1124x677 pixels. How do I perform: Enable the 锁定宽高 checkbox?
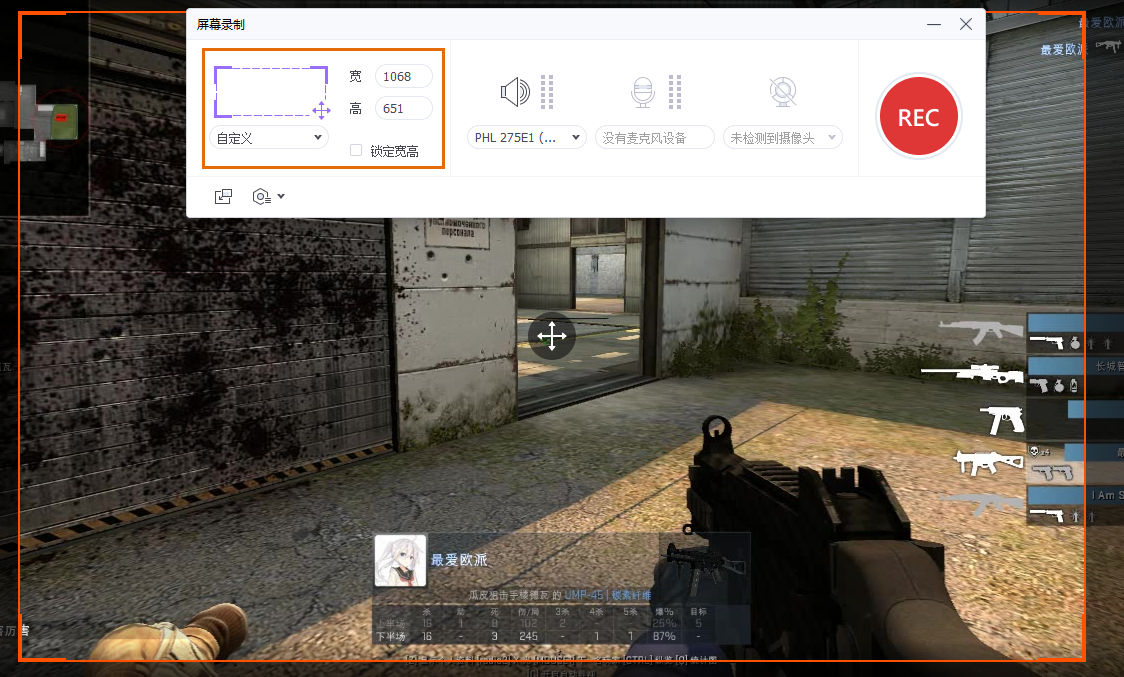(x=356, y=150)
